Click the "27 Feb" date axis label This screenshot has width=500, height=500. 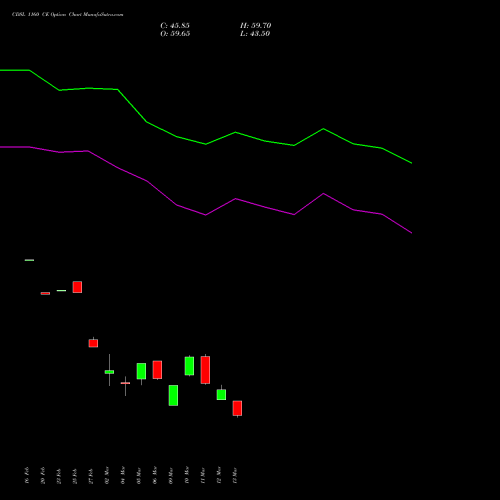point(91,475)
